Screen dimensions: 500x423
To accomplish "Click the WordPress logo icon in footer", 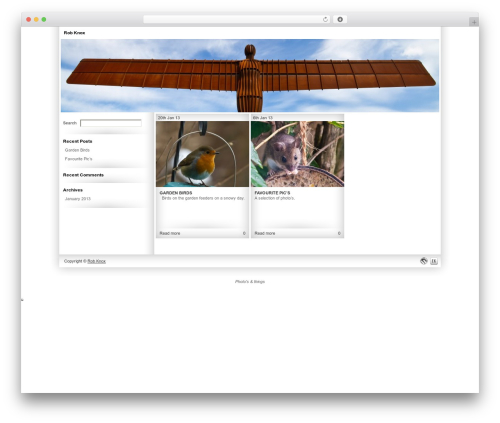I will click(424, 261).
